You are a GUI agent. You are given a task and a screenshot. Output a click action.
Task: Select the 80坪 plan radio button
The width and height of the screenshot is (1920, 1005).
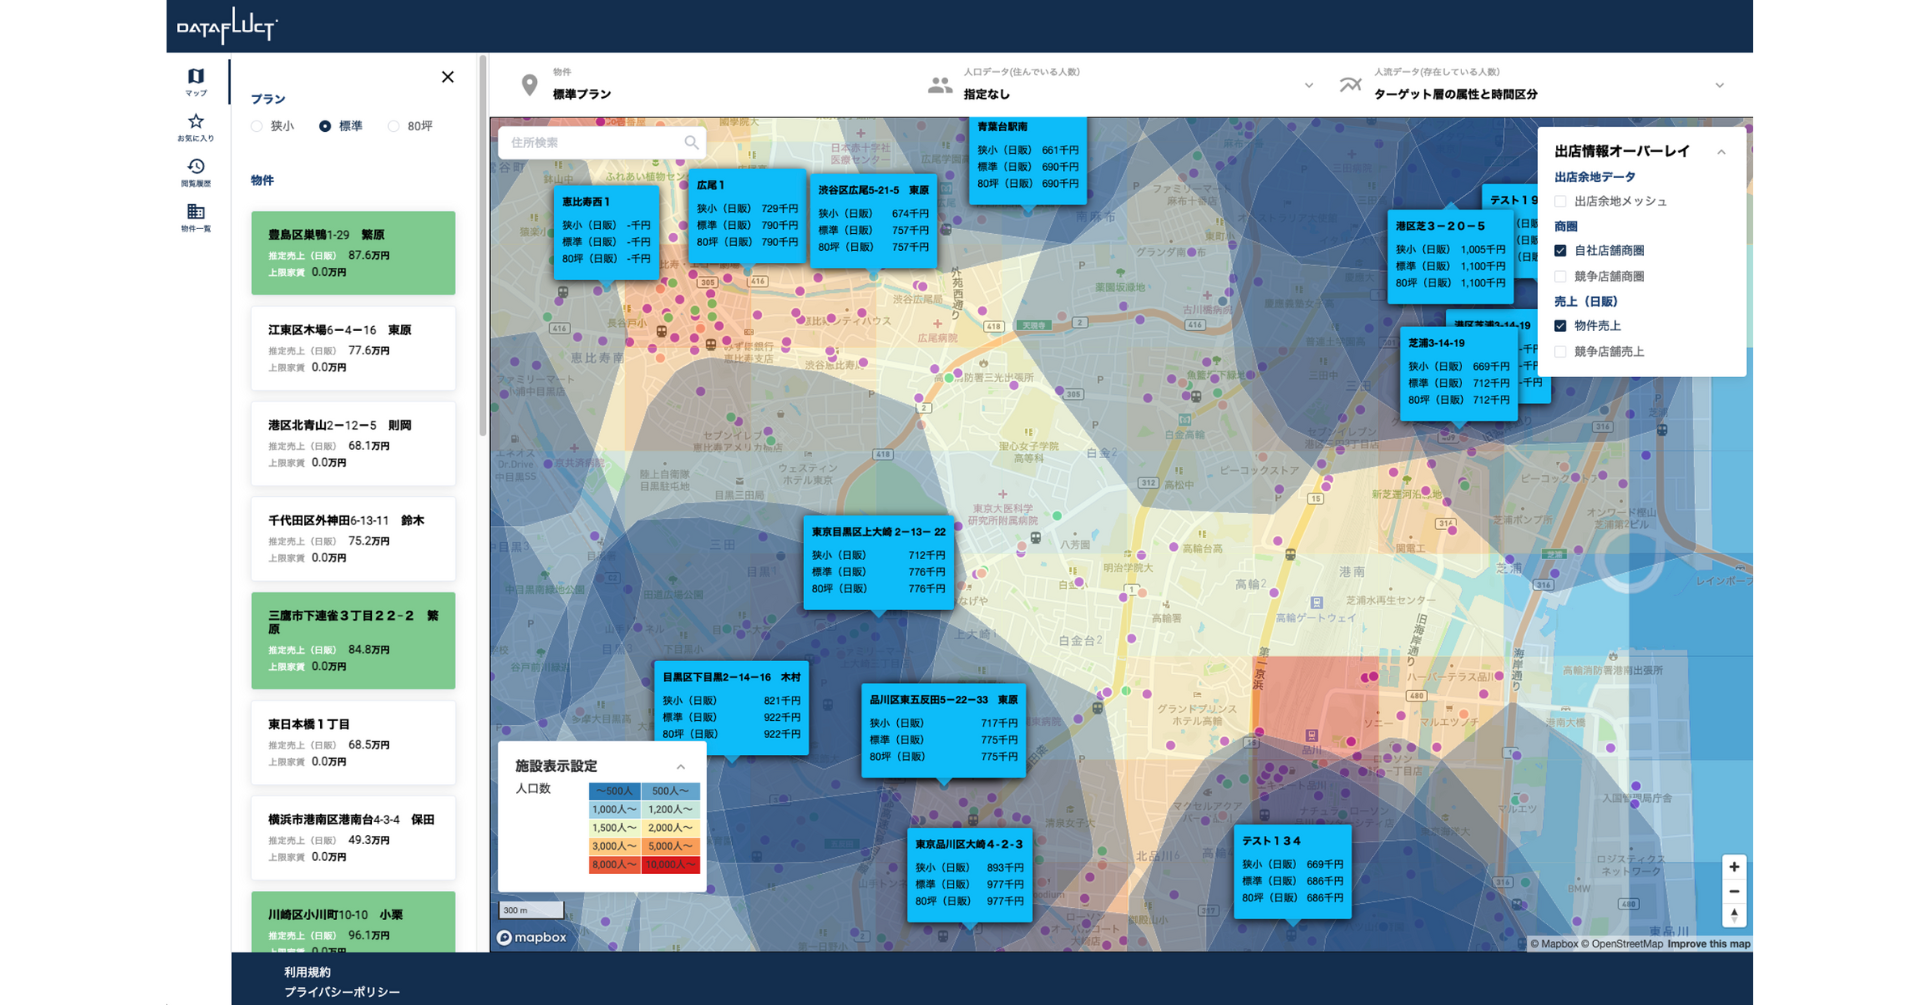394,126
